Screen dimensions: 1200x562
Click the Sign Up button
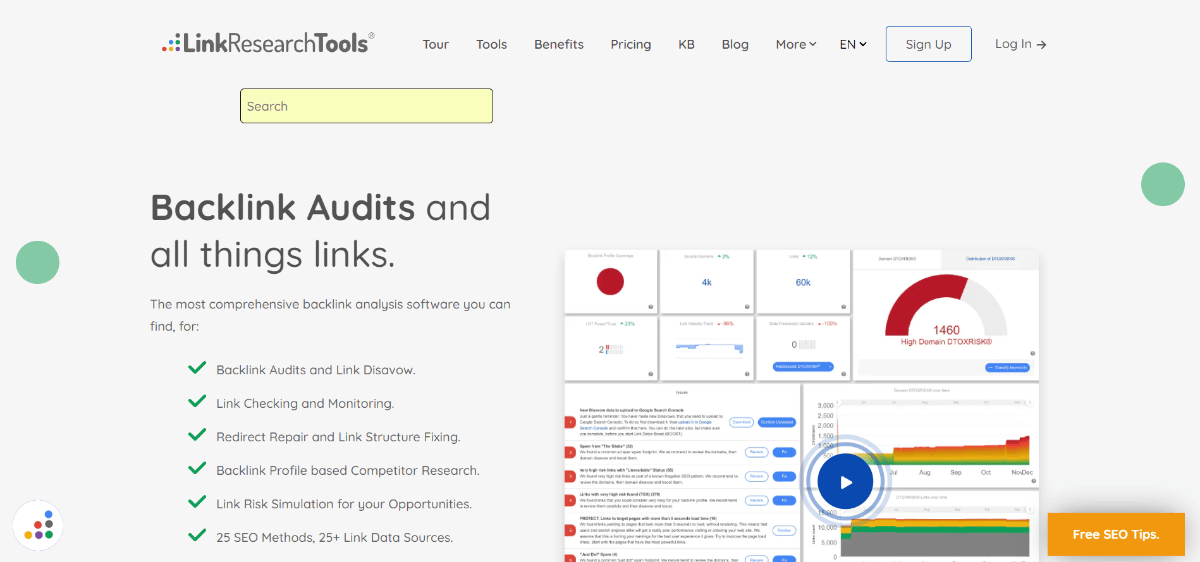[928, 44]
